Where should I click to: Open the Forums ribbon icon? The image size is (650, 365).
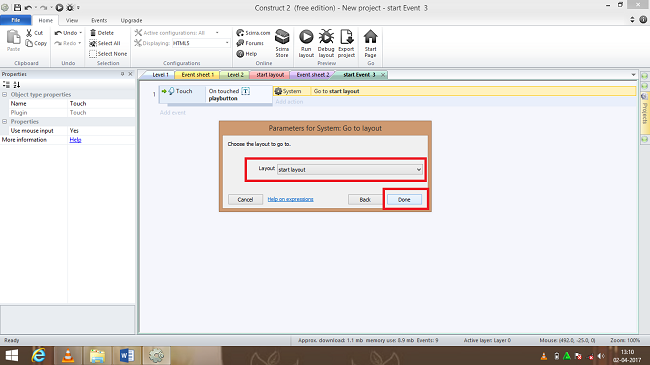(240, 43)
